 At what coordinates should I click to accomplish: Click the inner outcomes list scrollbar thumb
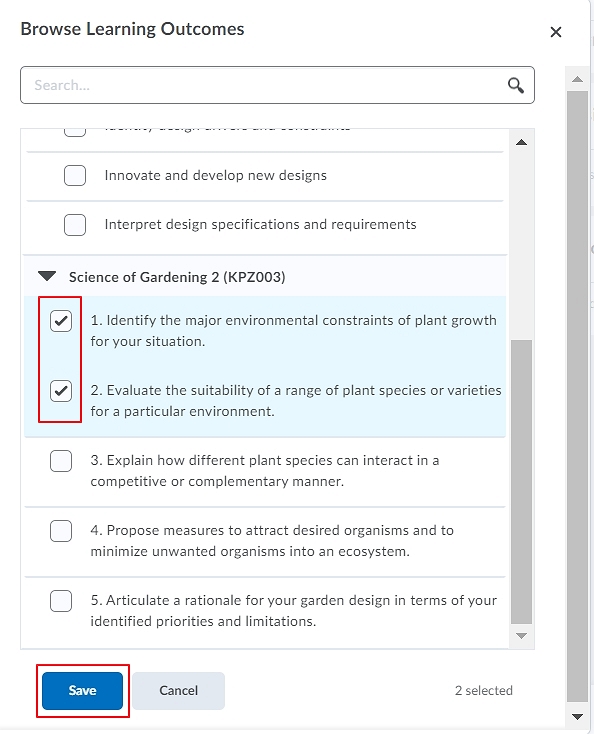pyautogui.click(x=521, y=482)
